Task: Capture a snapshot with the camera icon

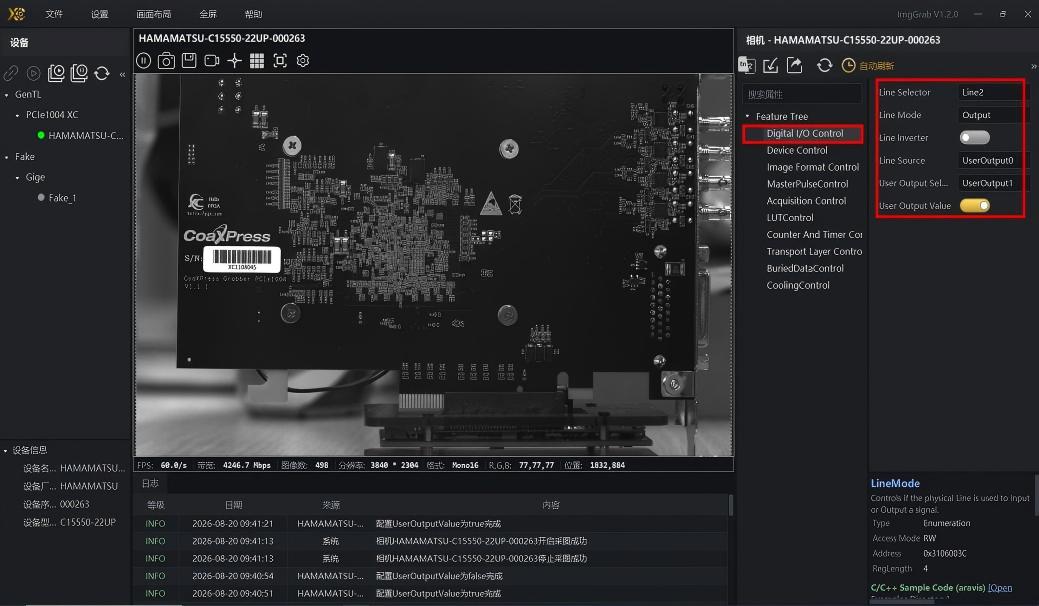Action: [166, 61]
